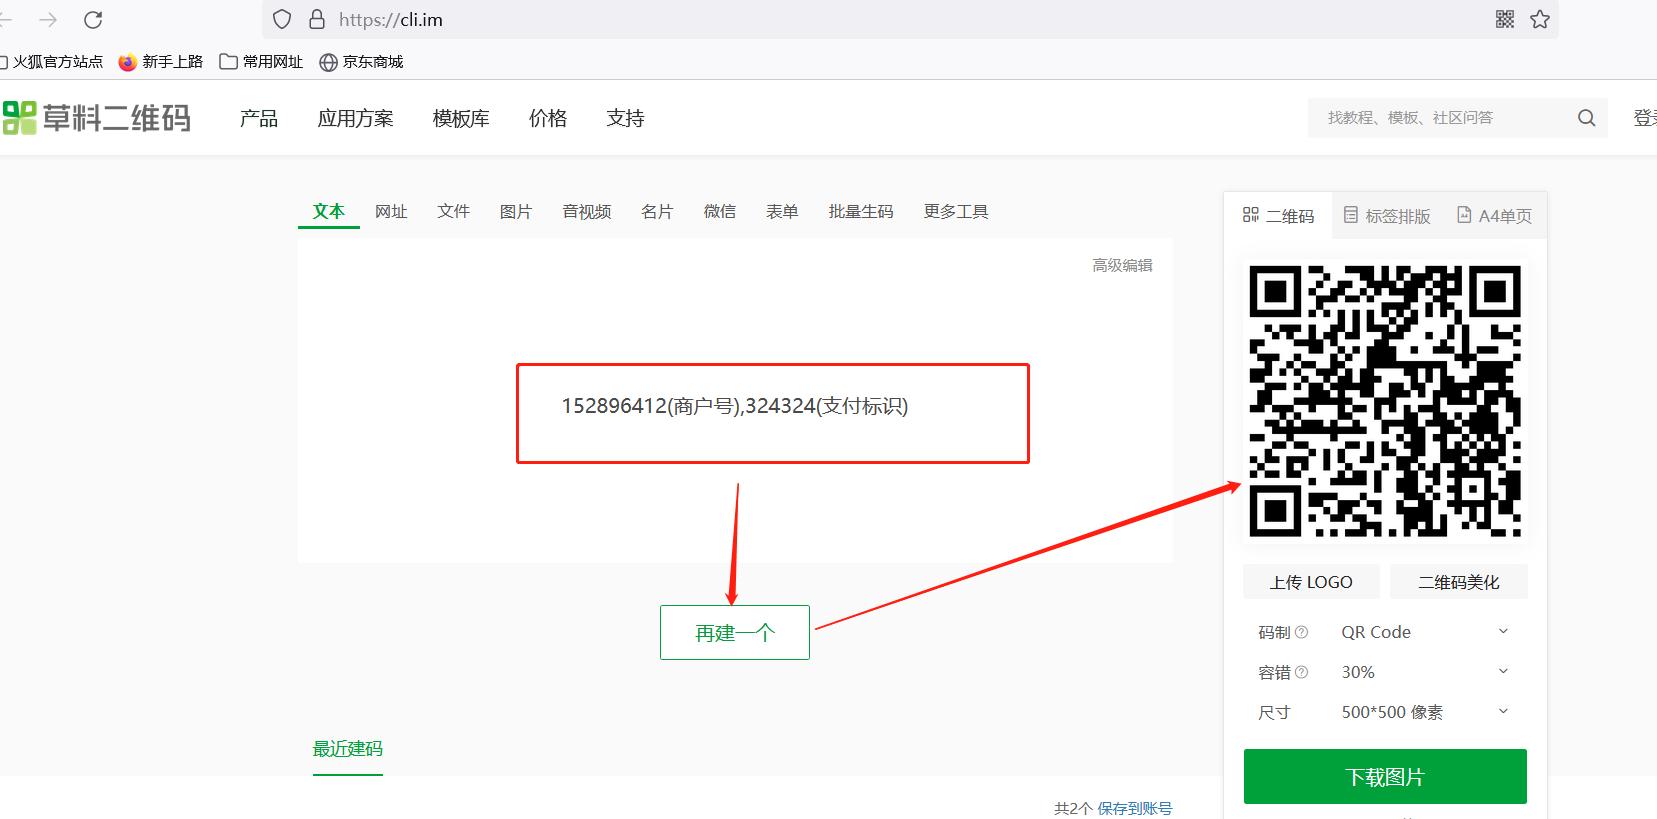Click the 上传 LOGO button
1657x819 pixels.
1311,582
